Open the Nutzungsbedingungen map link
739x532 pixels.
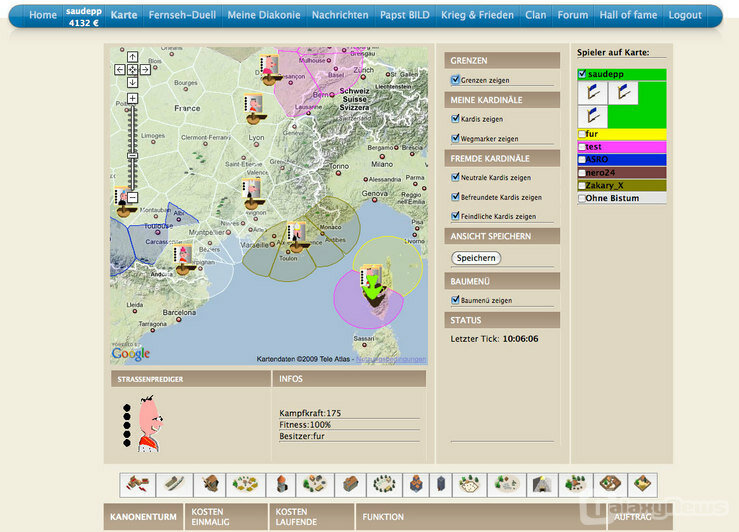click(x=391, y=359)
